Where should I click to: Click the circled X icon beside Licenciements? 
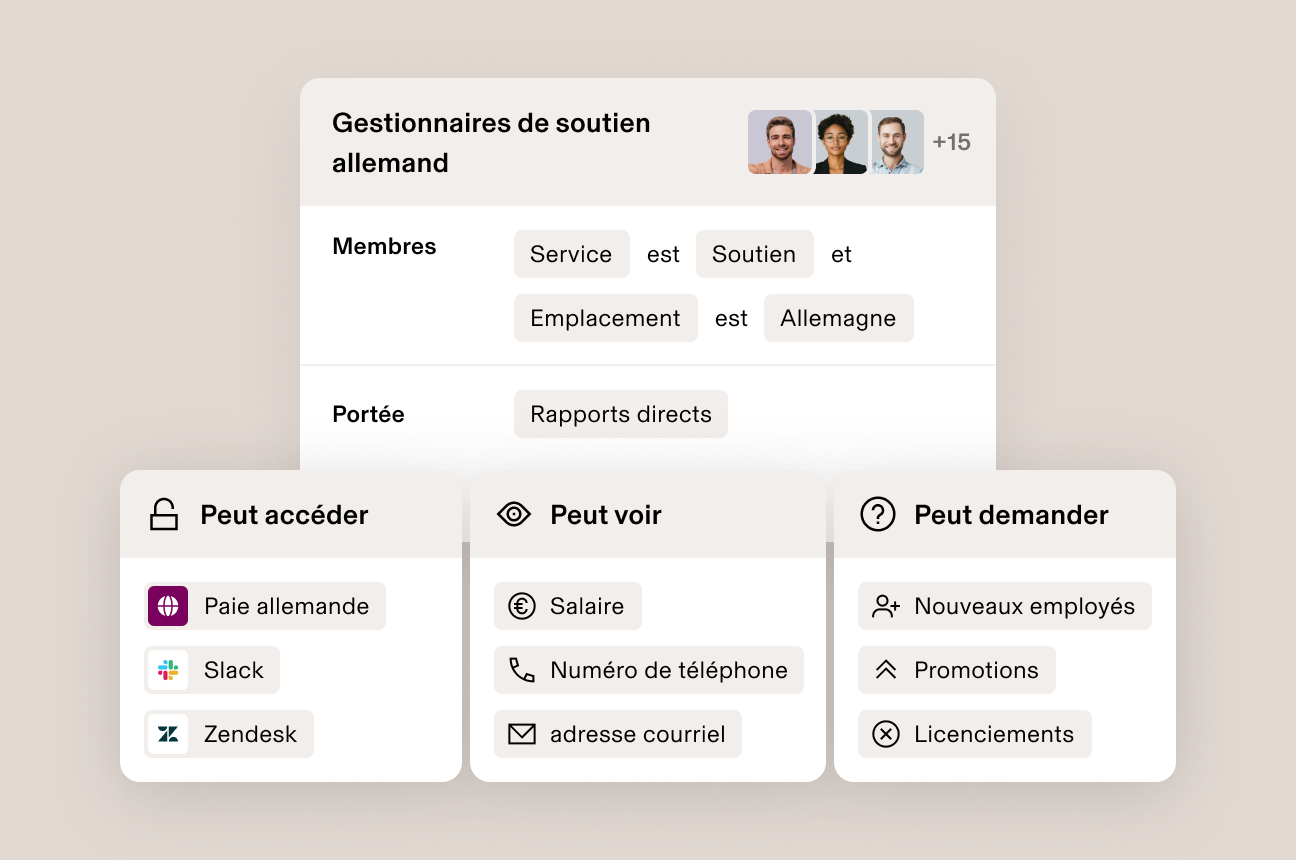(884, 734)
